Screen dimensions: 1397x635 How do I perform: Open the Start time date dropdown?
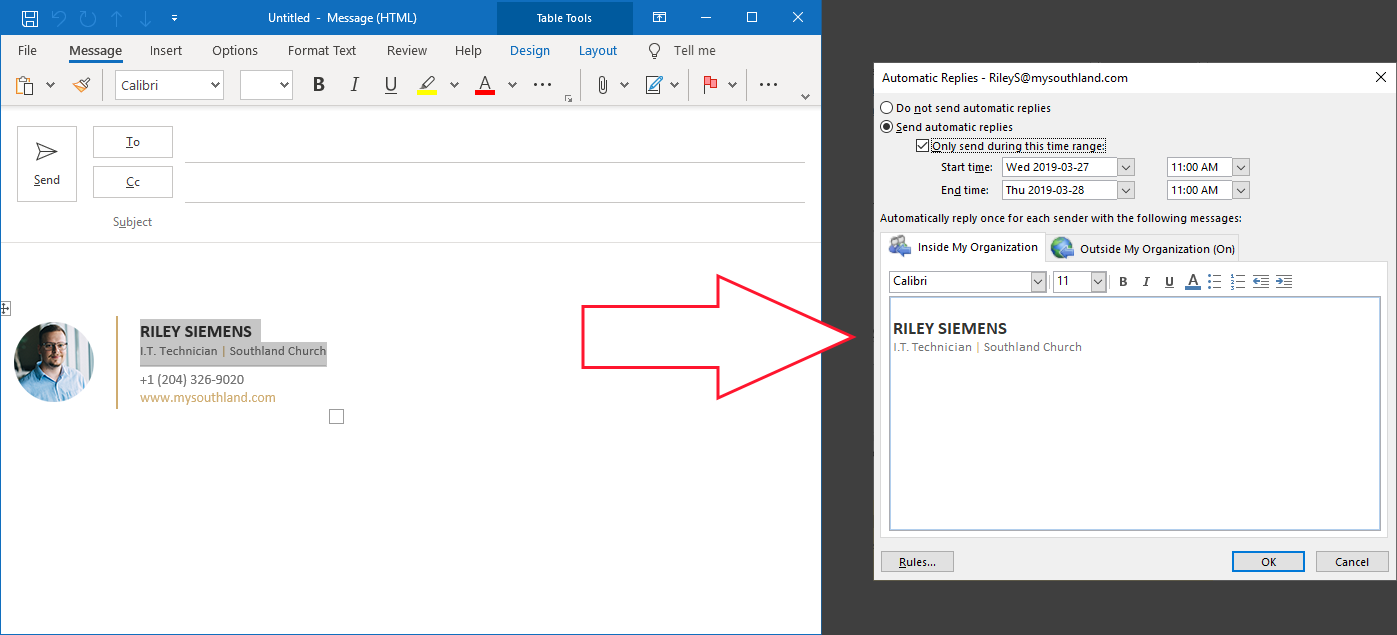point(1126,168)
